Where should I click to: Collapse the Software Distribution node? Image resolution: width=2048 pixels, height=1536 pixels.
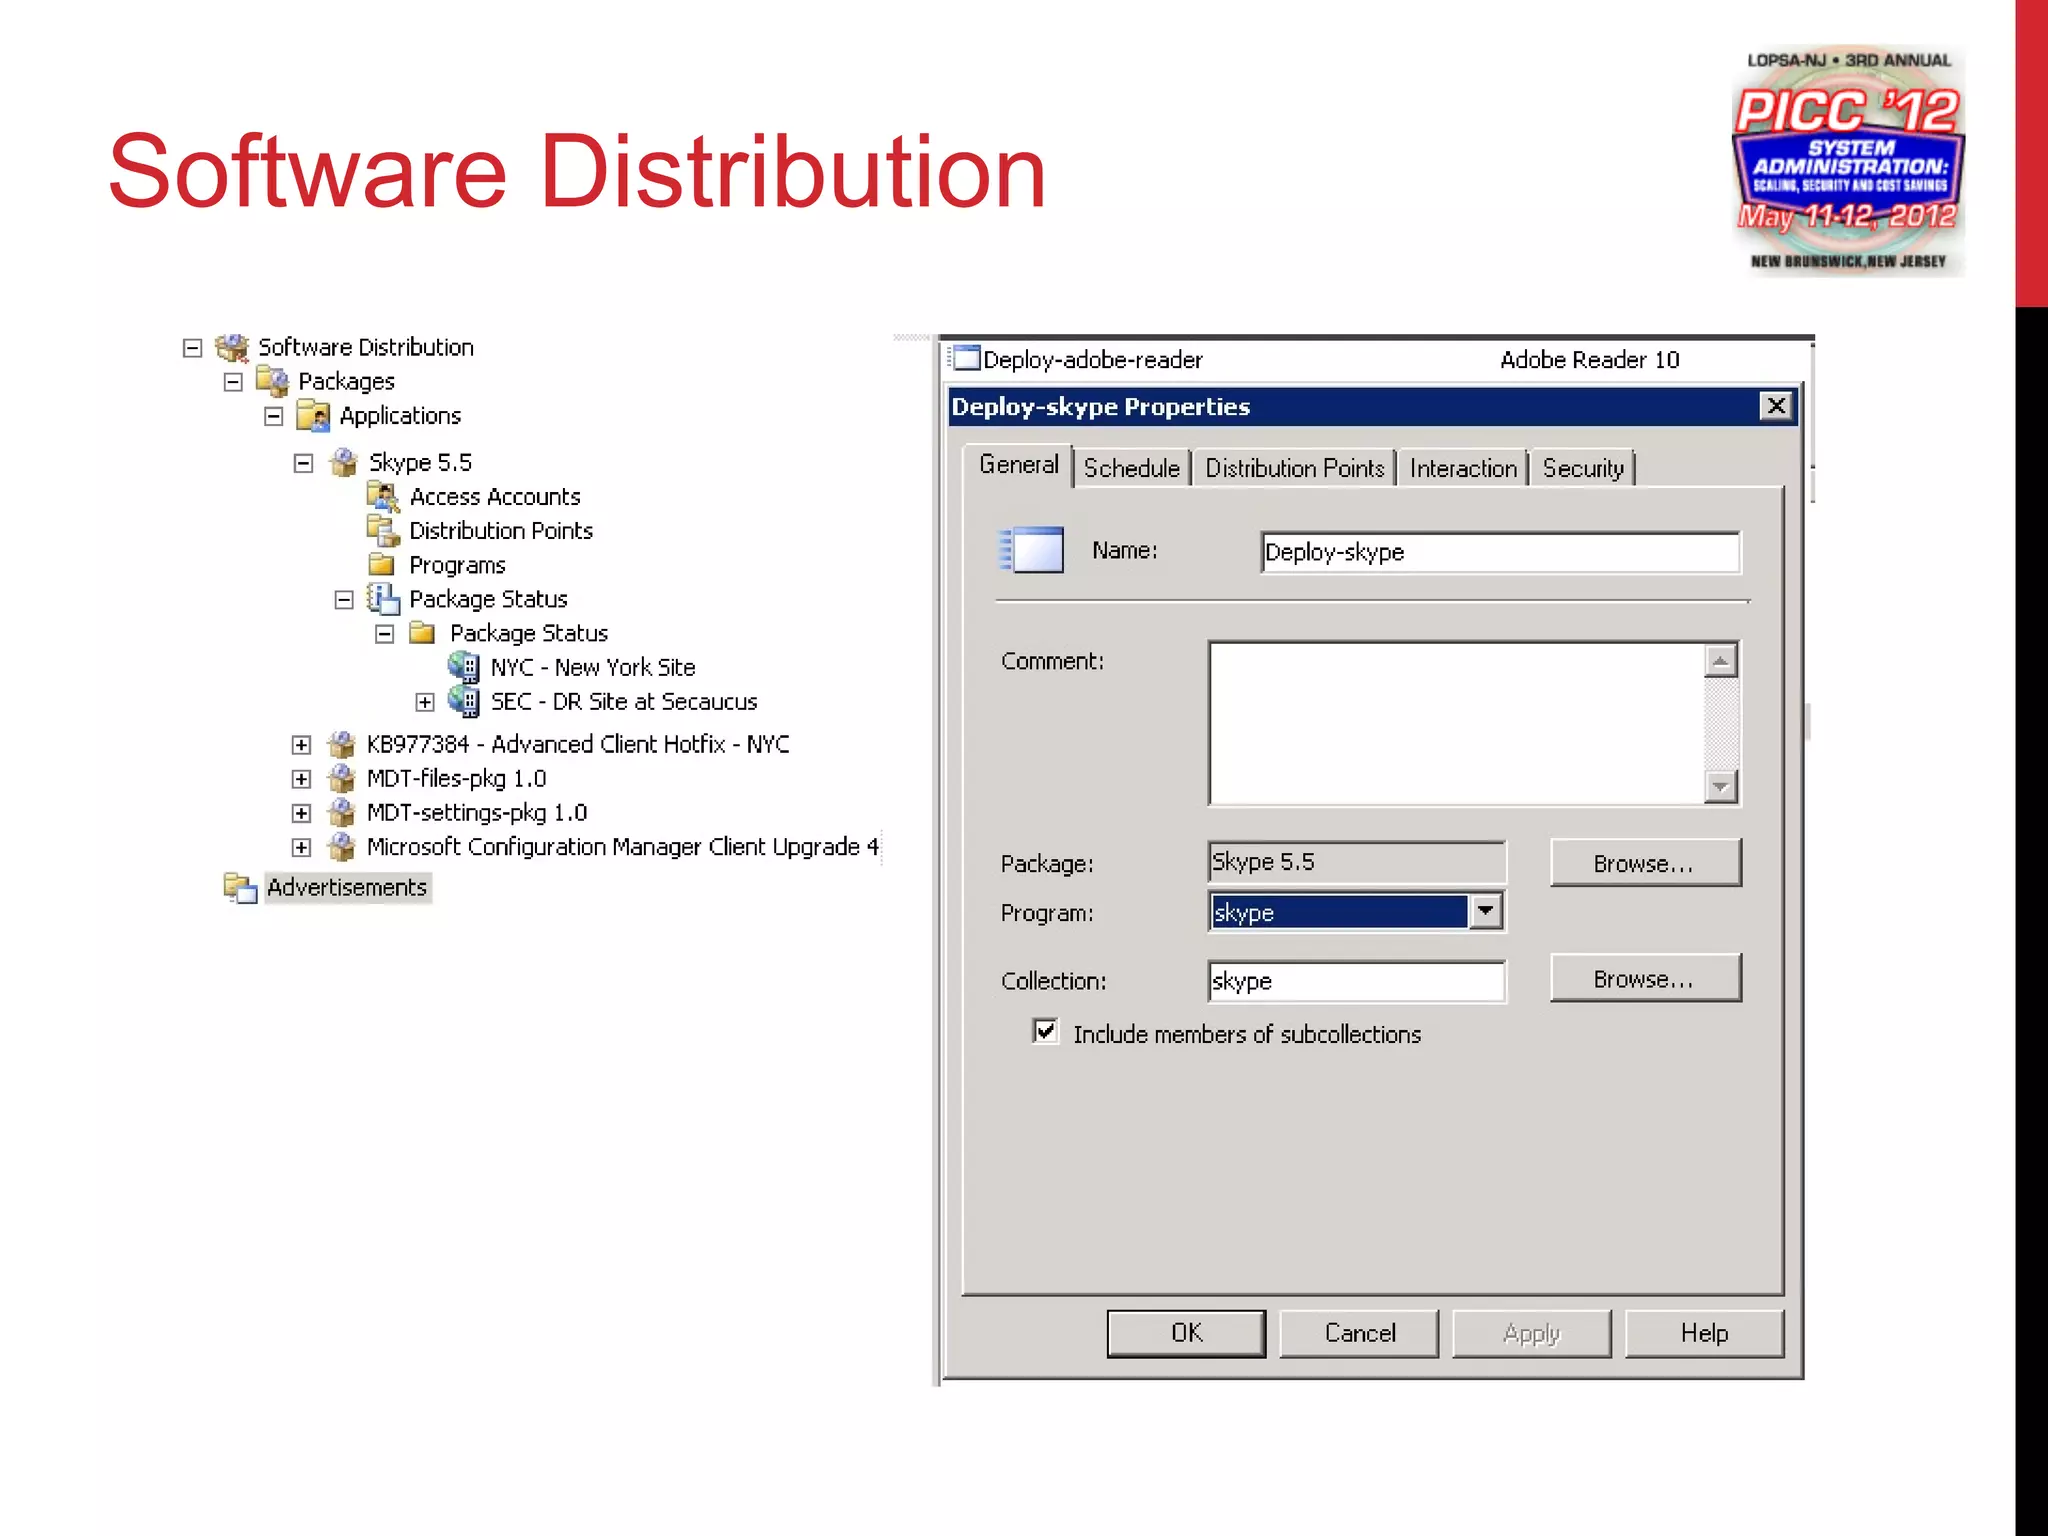(193, 348)
